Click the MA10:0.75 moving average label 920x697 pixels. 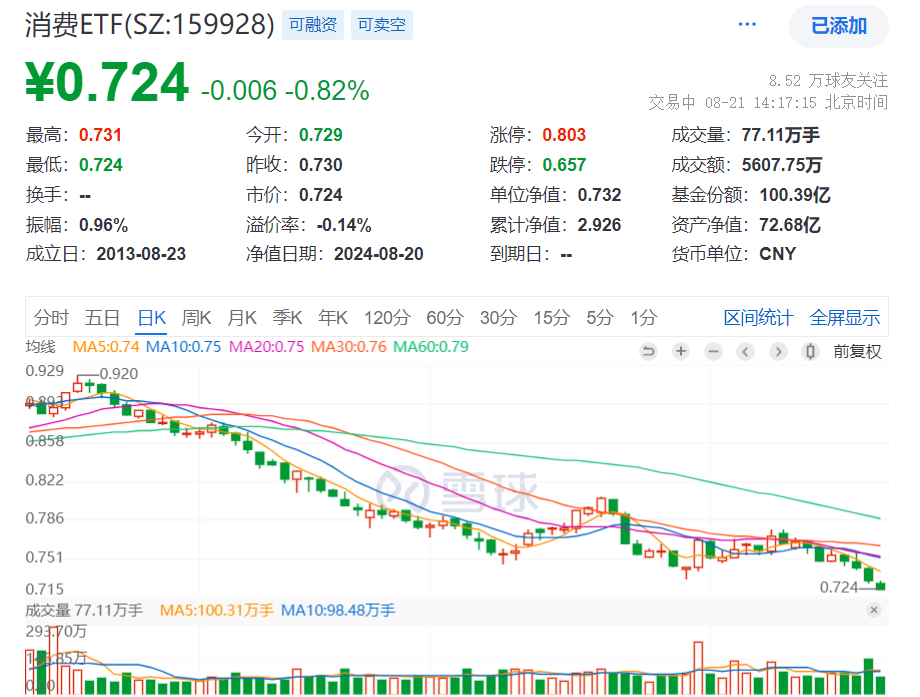pyautogui.click(x=183, y=347)
